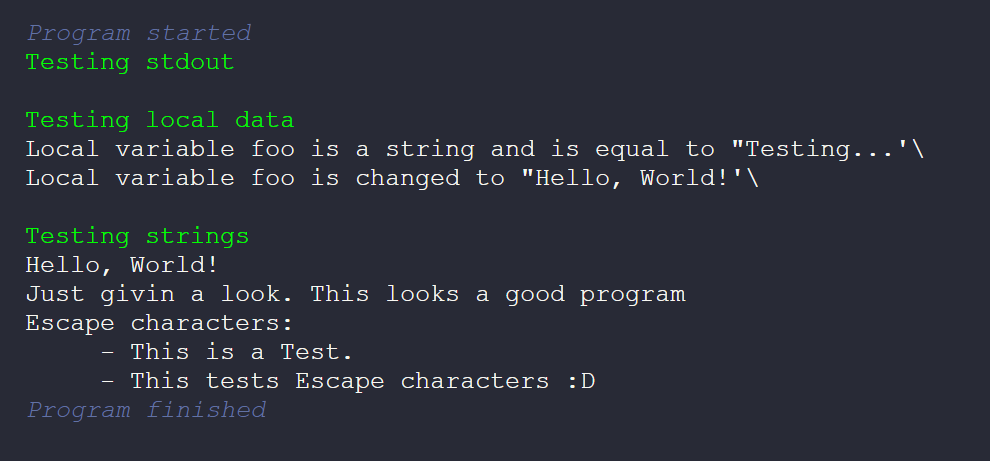The width and height of the screenshot is (990, 461).
Task: Click the "Escape characters:" label line
Action: tap(160, 324)
